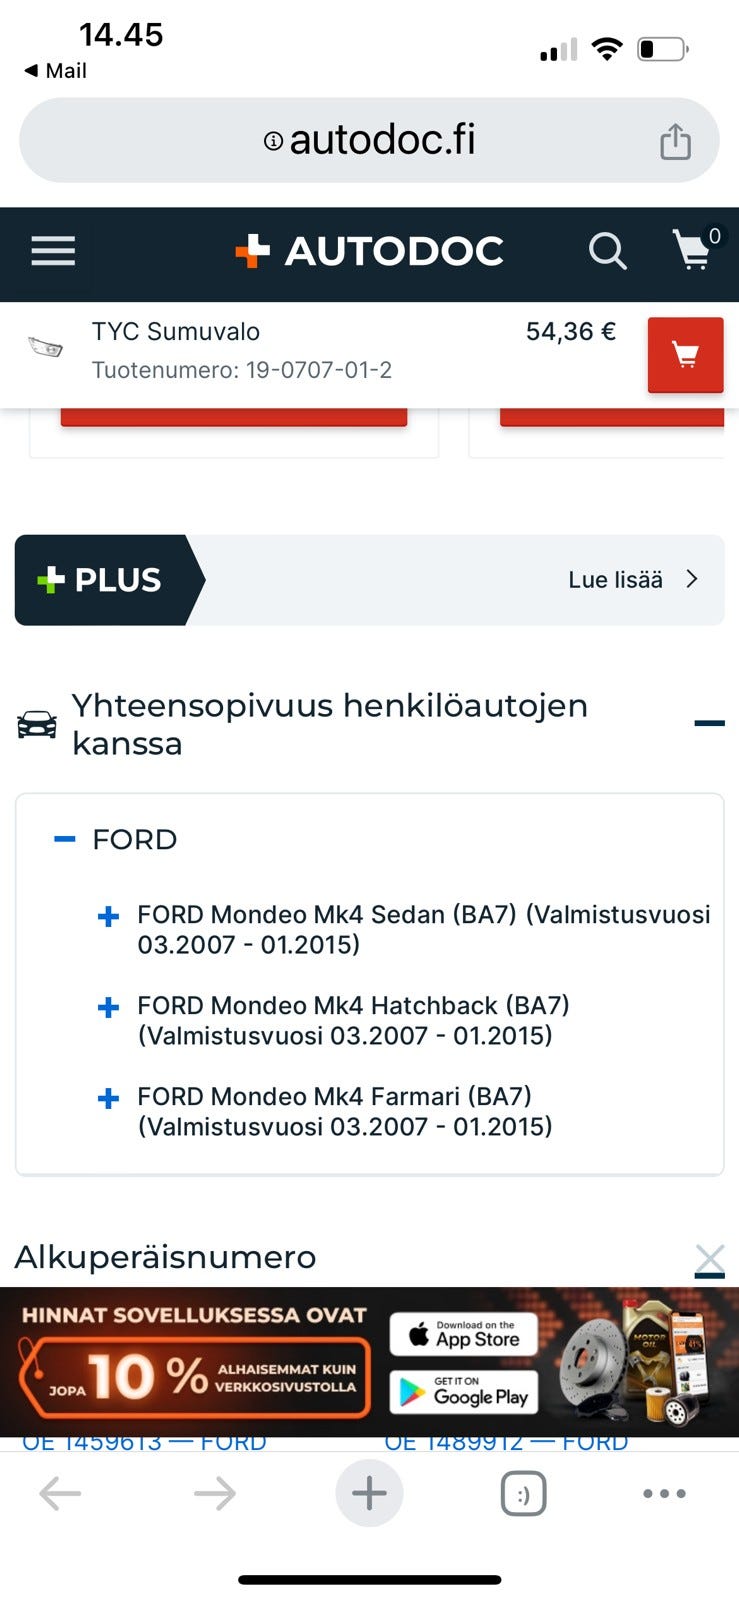The image size is (739, 1600).
Task: Show open tabs switcher
Action: [522, 1493]
